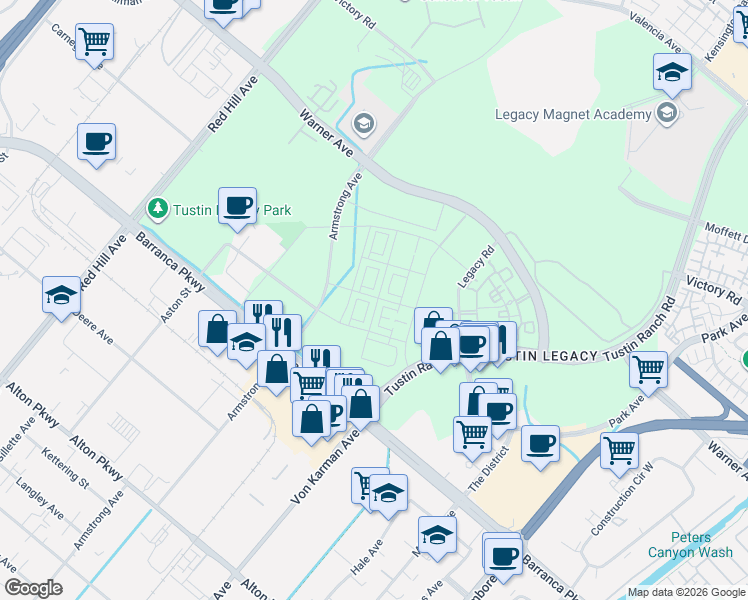Click fork-and-knife marker directly above the Von Karman cart

point(322,355)
